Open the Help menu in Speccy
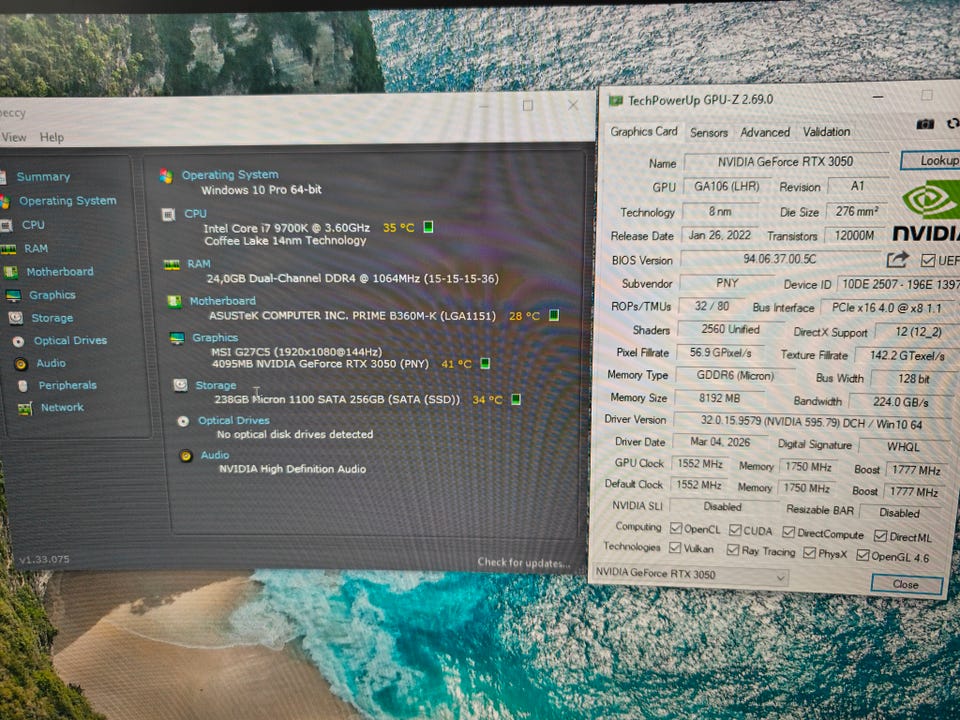The height and width of the screenshot is (720, 960). [x=51, y=137]
